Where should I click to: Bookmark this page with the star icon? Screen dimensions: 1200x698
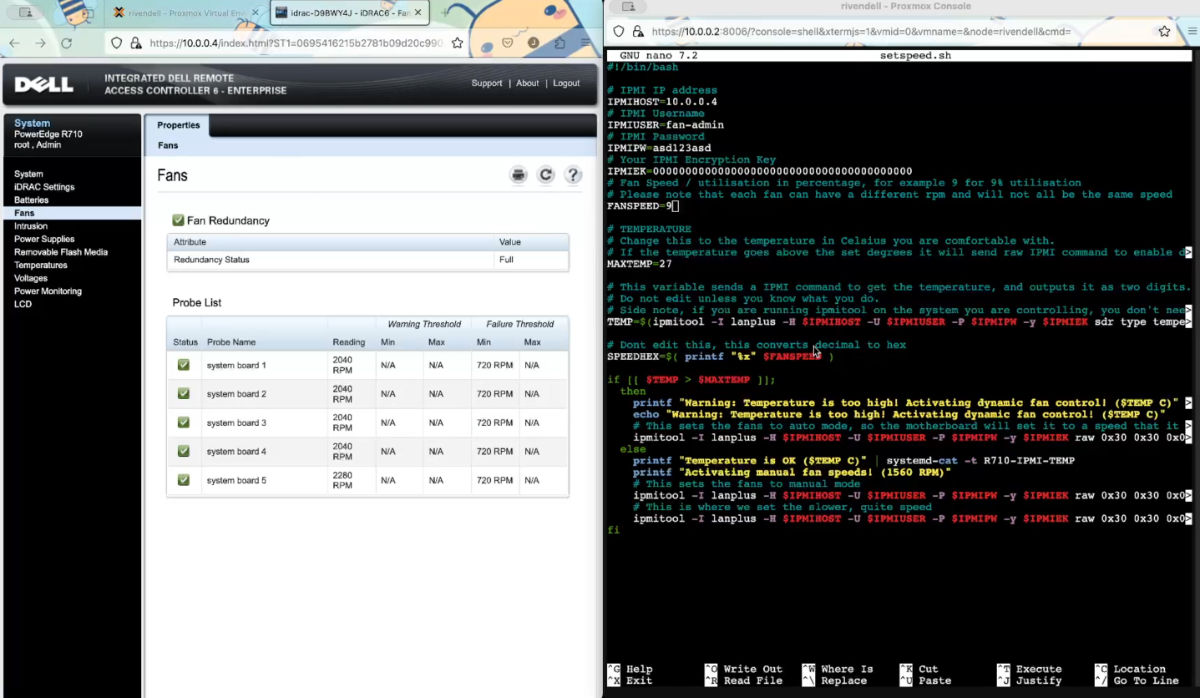click(457, 44)
